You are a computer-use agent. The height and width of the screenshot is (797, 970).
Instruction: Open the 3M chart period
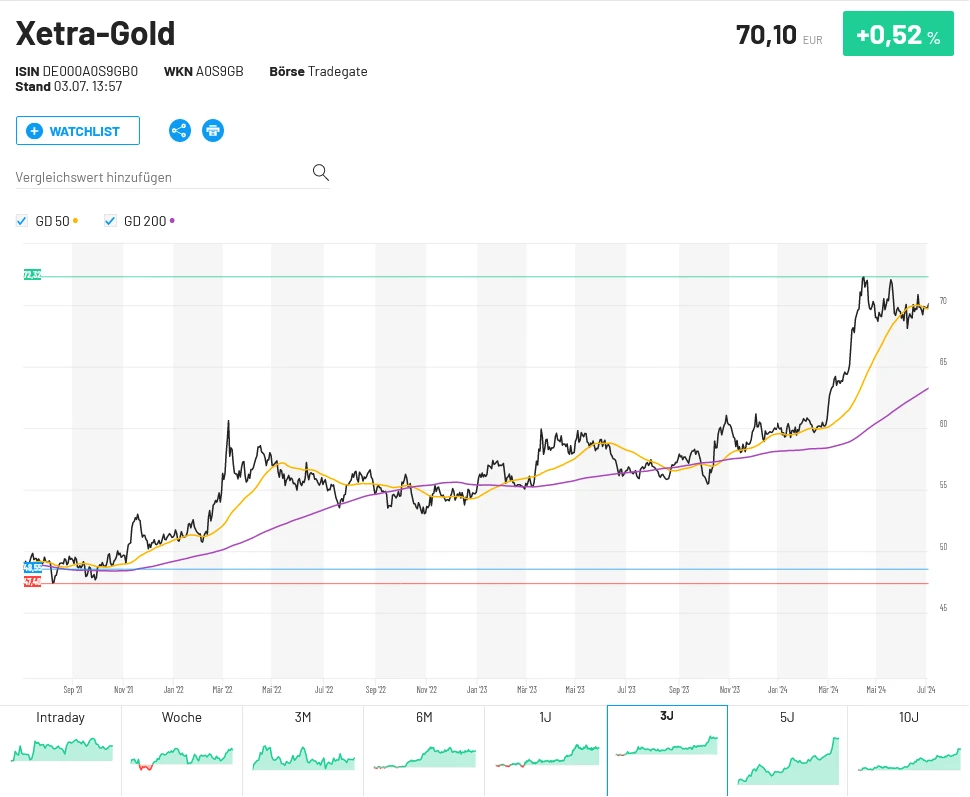303,750
